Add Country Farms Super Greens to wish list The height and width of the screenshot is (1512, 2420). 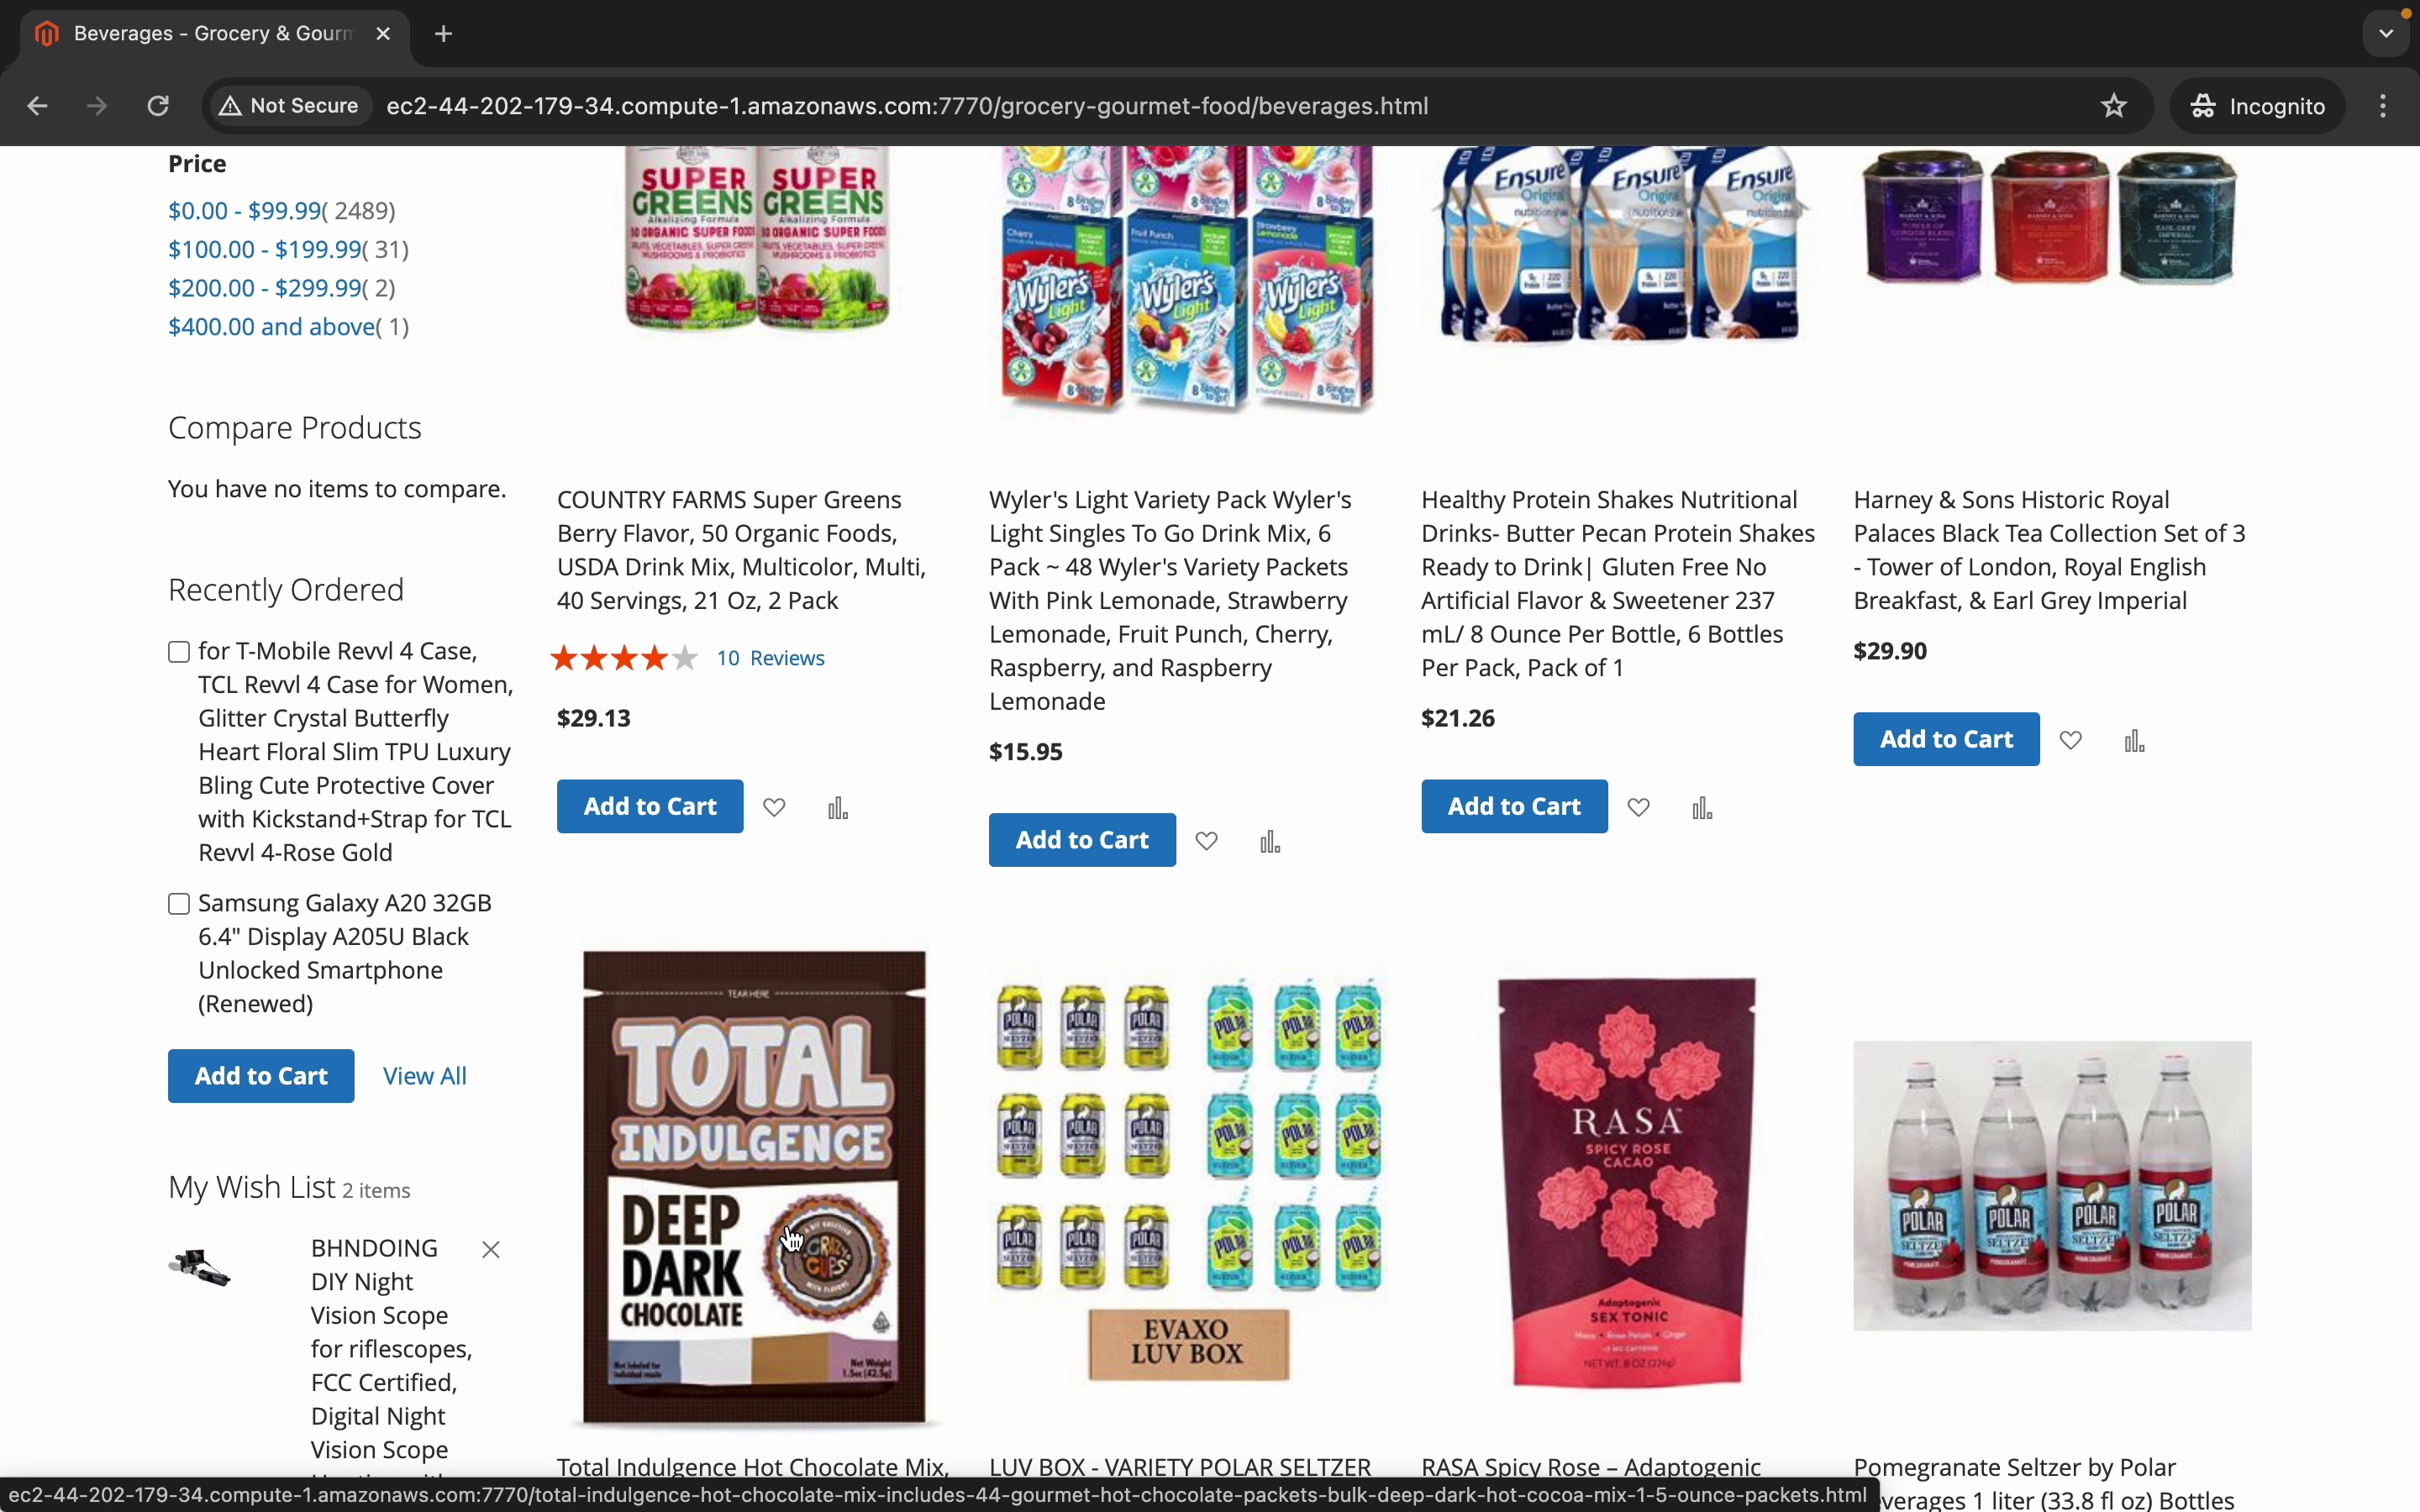[774, 807]
